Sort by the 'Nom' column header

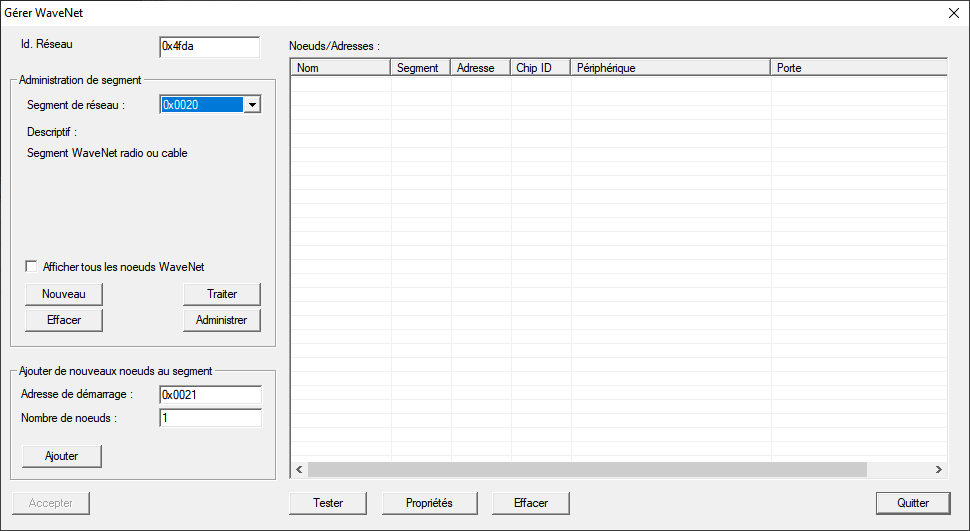point(340,68)
